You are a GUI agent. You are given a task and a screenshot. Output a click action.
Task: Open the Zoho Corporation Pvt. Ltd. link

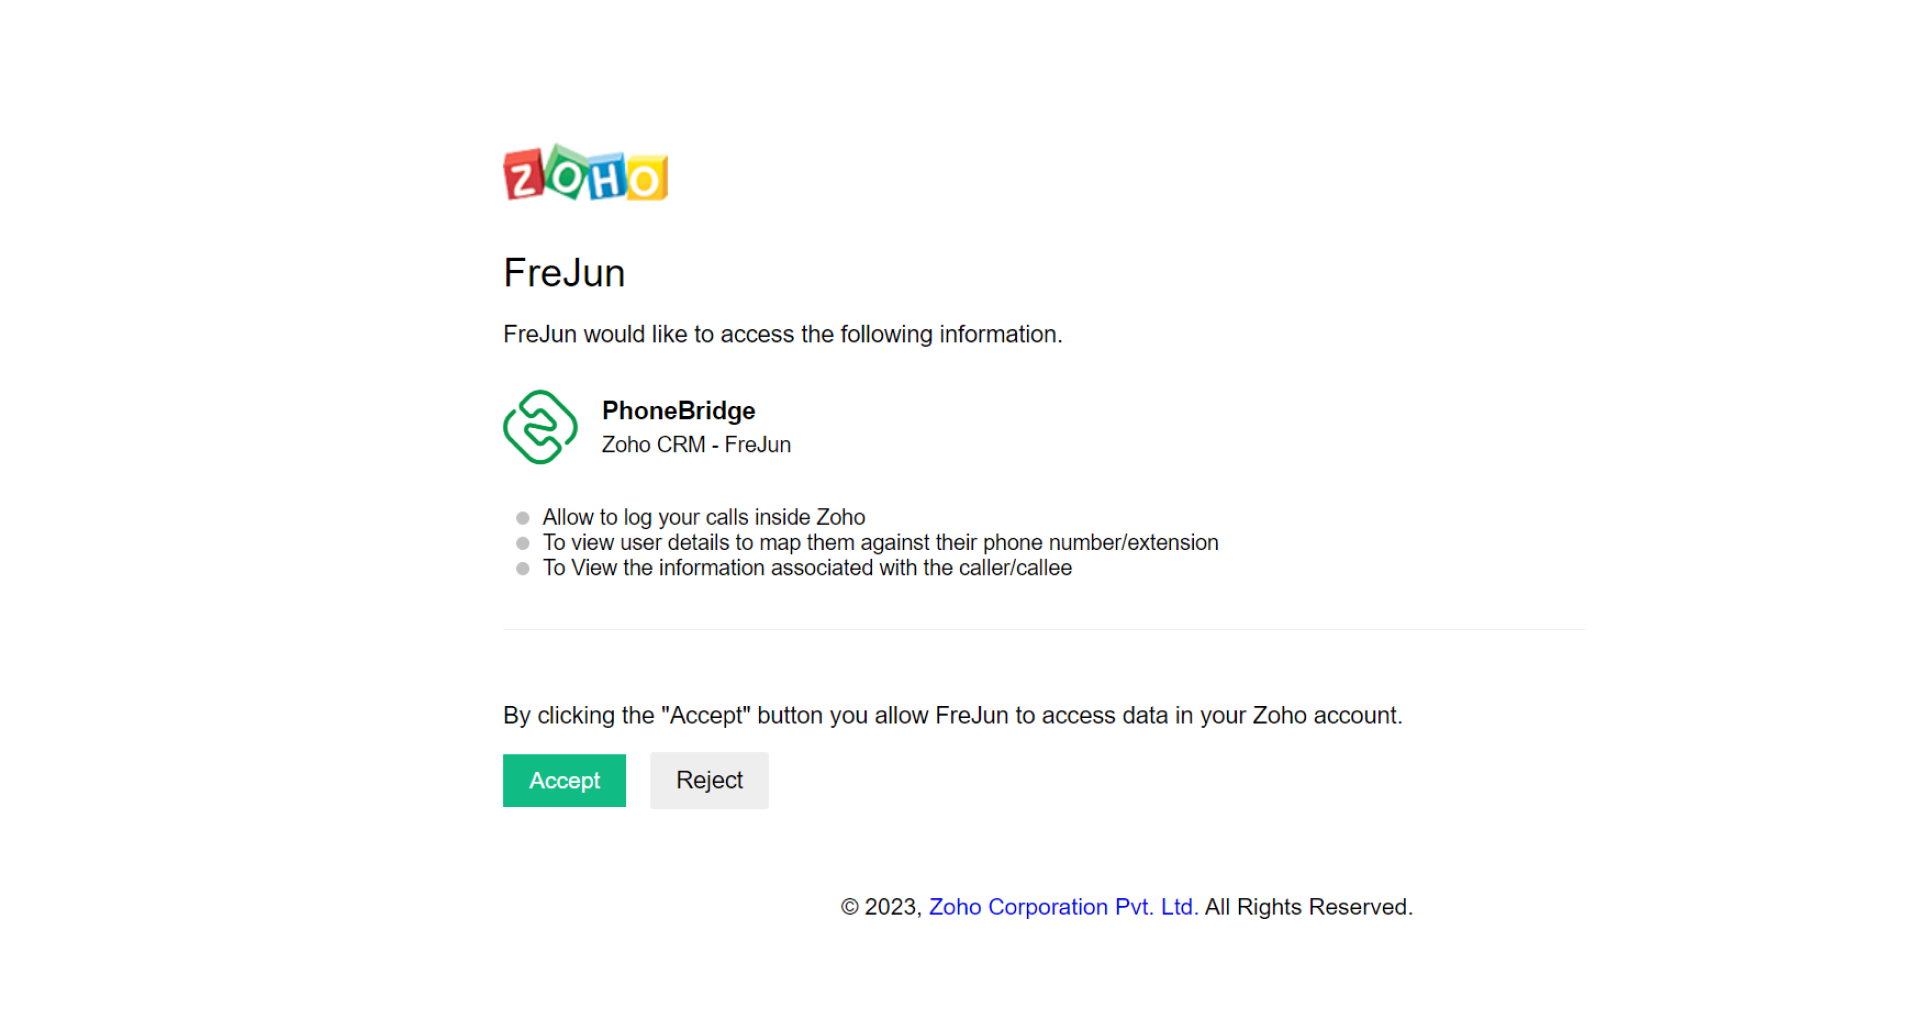pos(1063,907)
